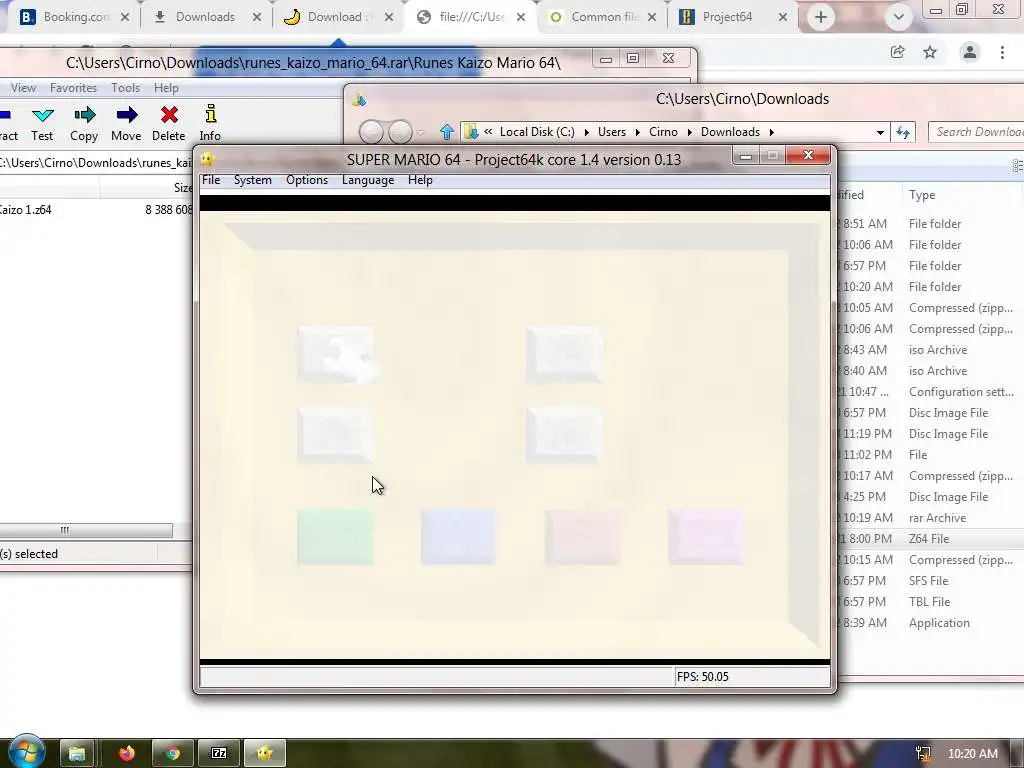
Task: Switch to the Project64 browser tab
Action: [727, 17]
